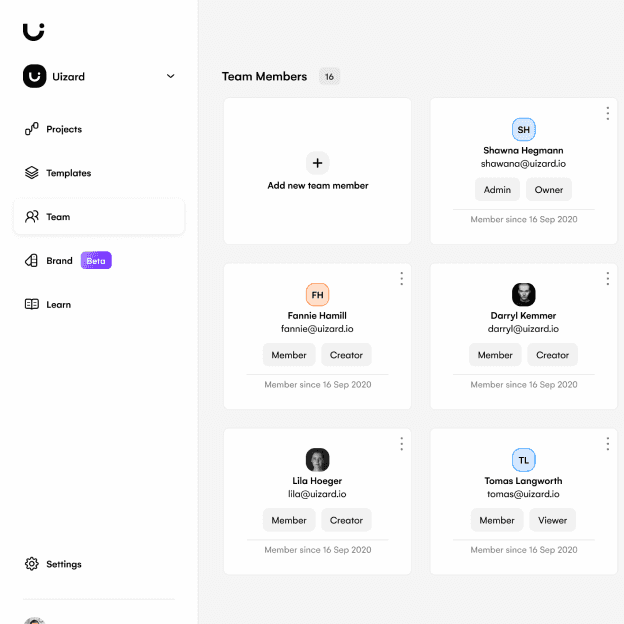The image size is (624, 624).
Task: Click Fannie Hamill's Member tag
Action: click(289, 355)
